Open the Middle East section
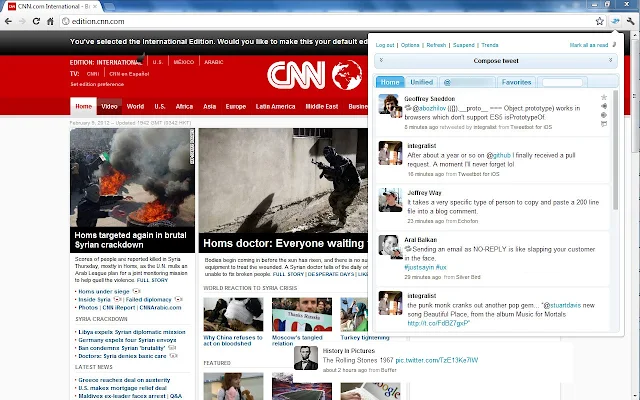The image size is (640, 400). click(x=322, y=107)
